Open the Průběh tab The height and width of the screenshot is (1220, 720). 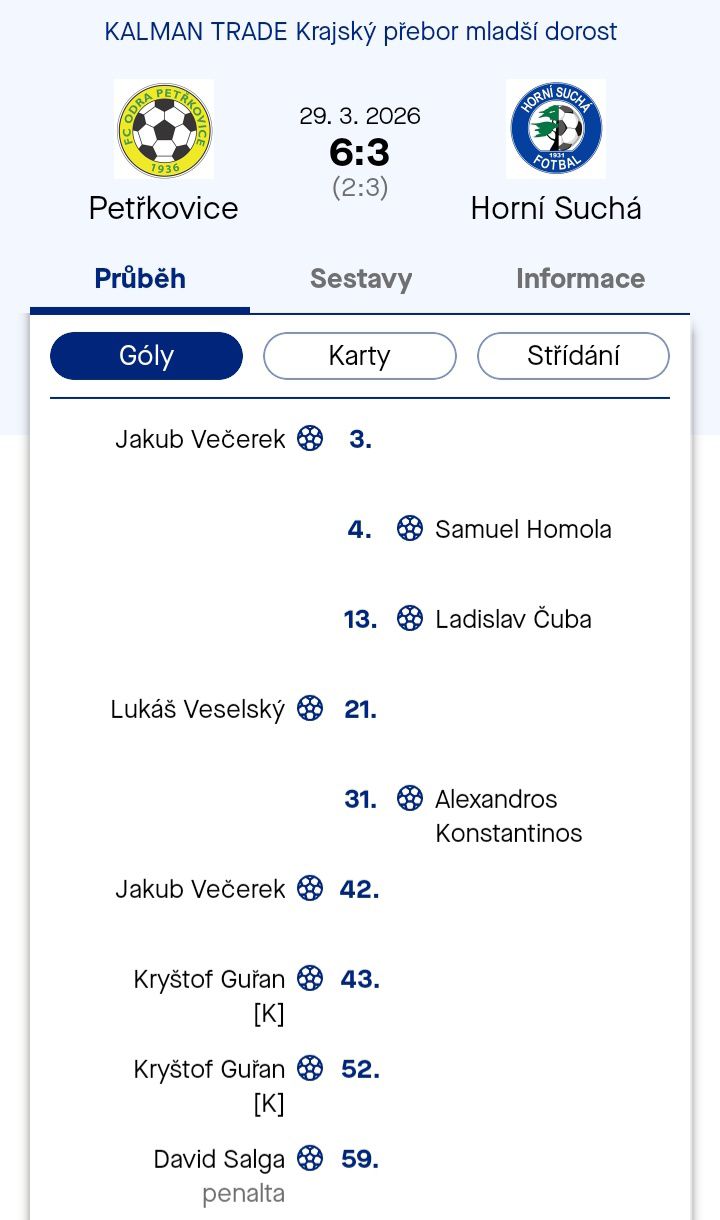pos(140,278)
